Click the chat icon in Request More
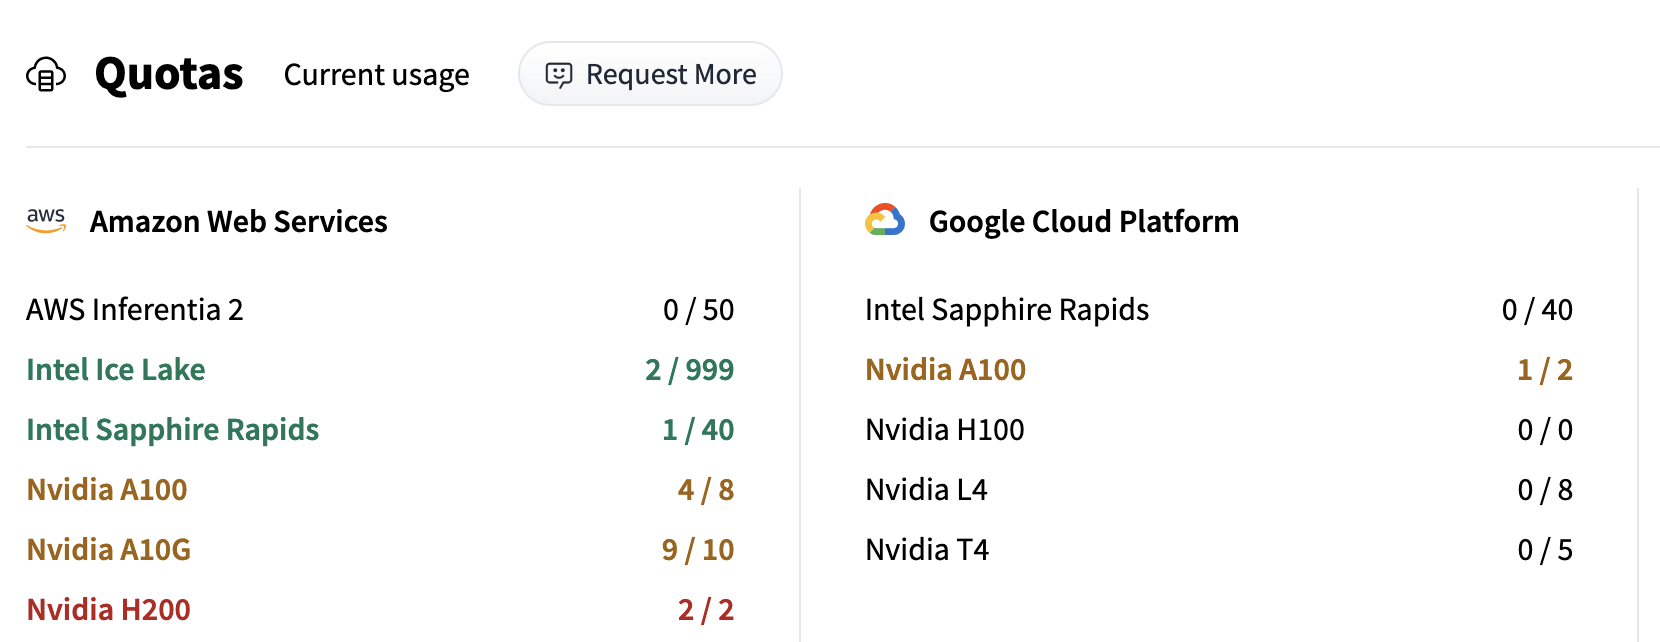 tap(558, 75)
